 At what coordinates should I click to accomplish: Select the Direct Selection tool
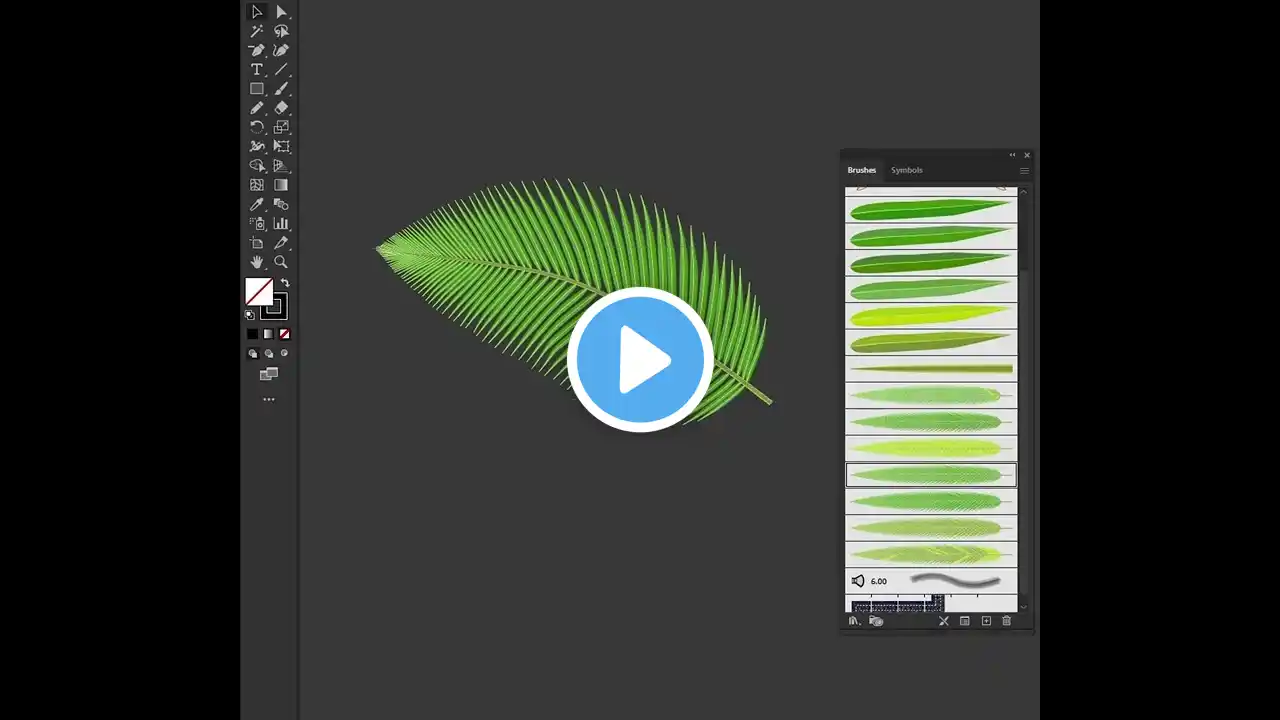(281, 12)
